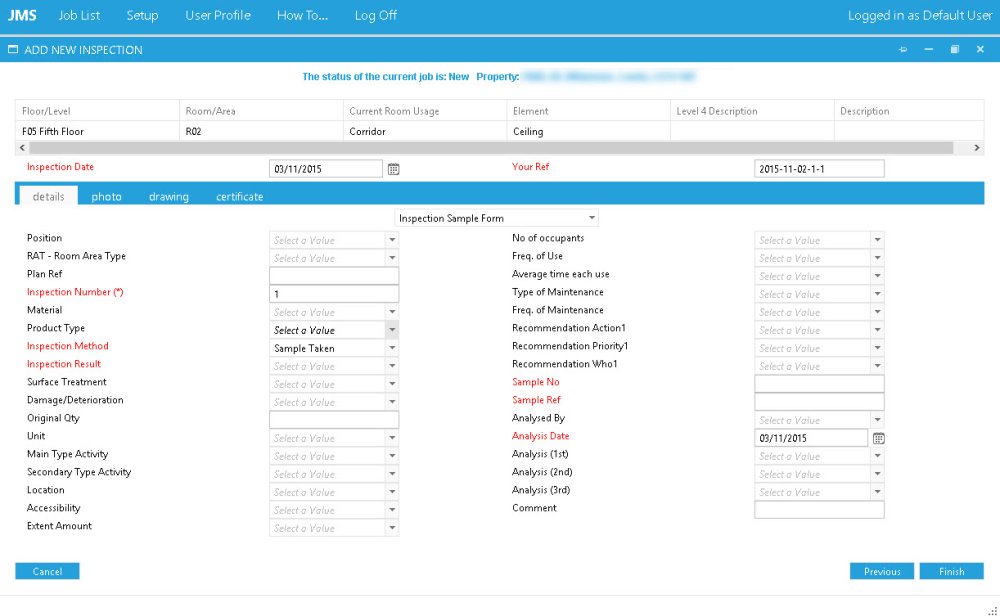Grab the window resize grip in corner
Viewport: 1000px width, 616px height.
pos(992,610)
